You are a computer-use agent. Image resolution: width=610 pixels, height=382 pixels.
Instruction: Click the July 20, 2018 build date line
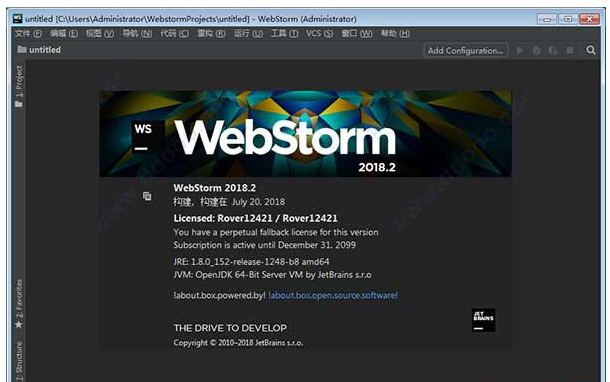coord(229,202)
